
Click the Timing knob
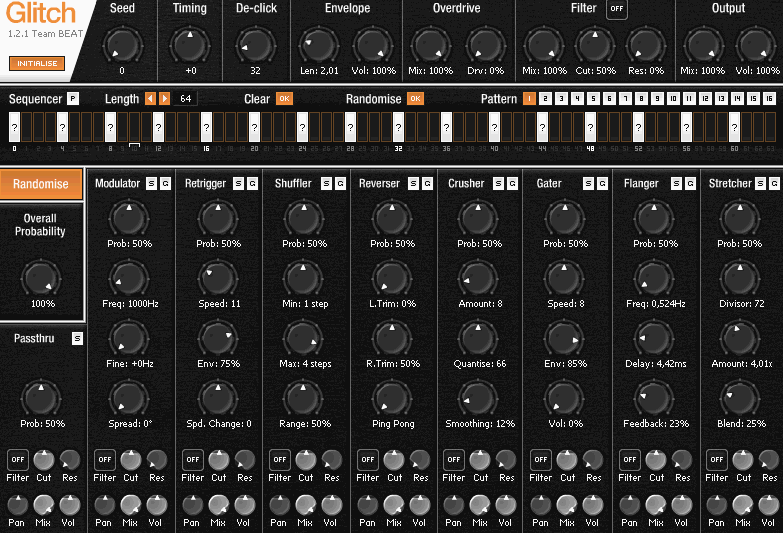click(x=190, y=45)
